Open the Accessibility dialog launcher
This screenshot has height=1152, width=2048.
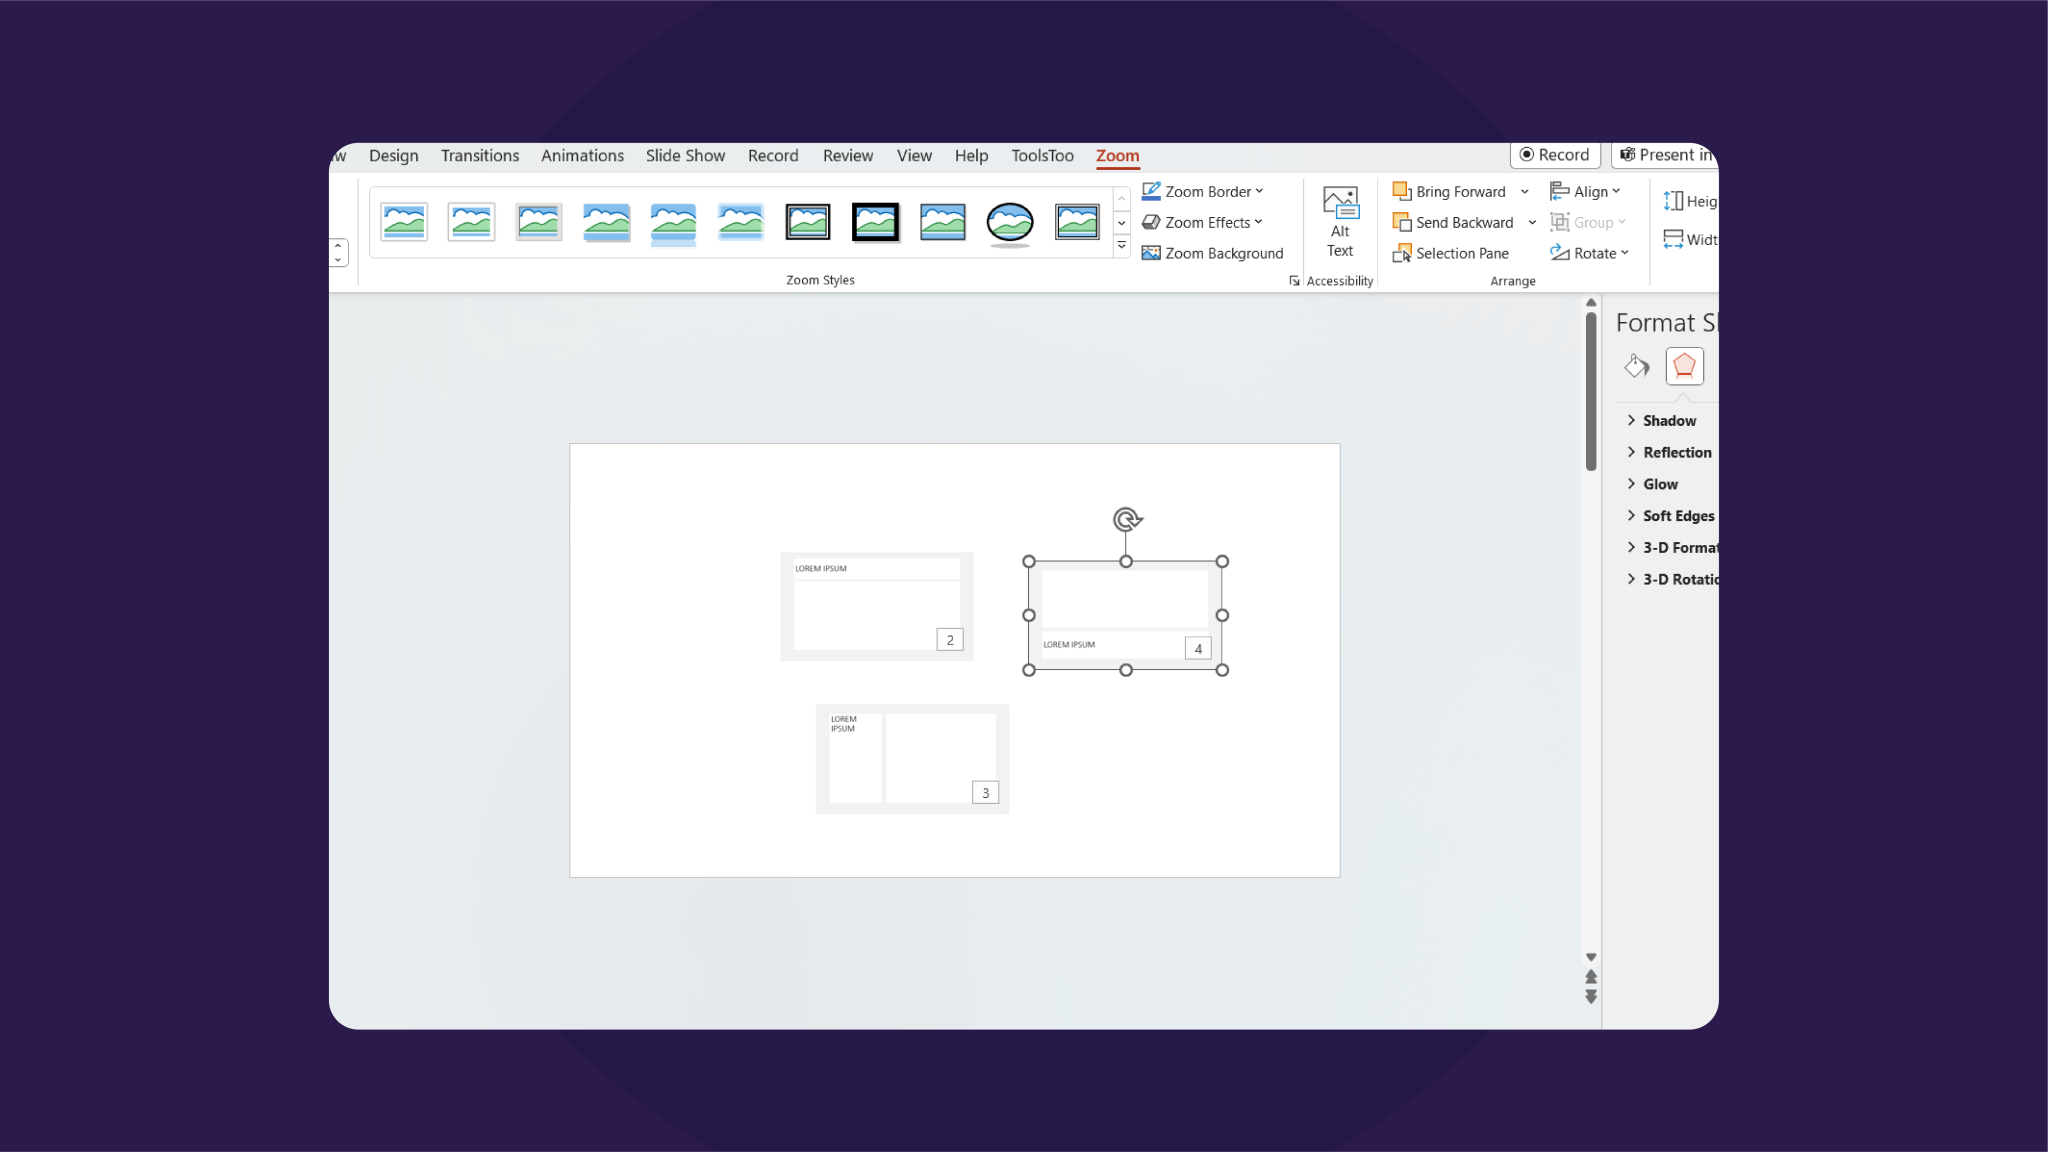coord(1293,280)
